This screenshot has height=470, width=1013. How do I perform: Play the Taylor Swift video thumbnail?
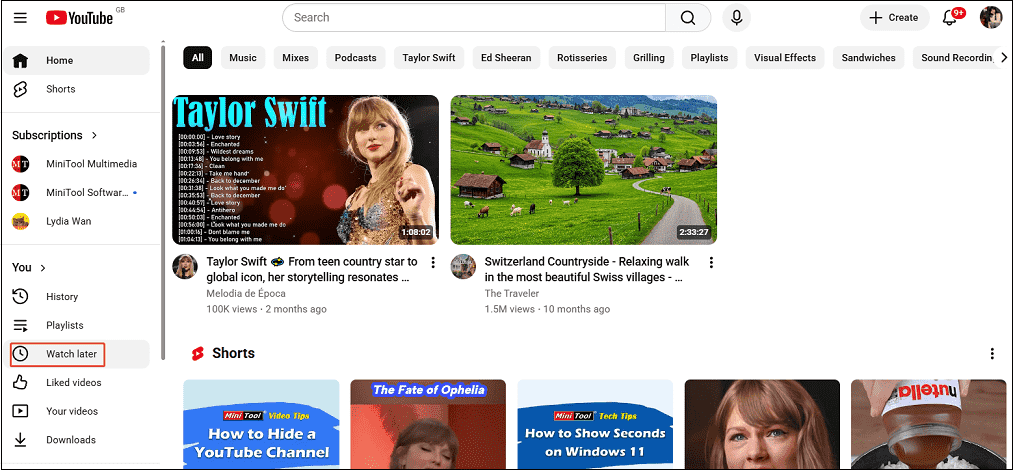[x=306, y=170]
